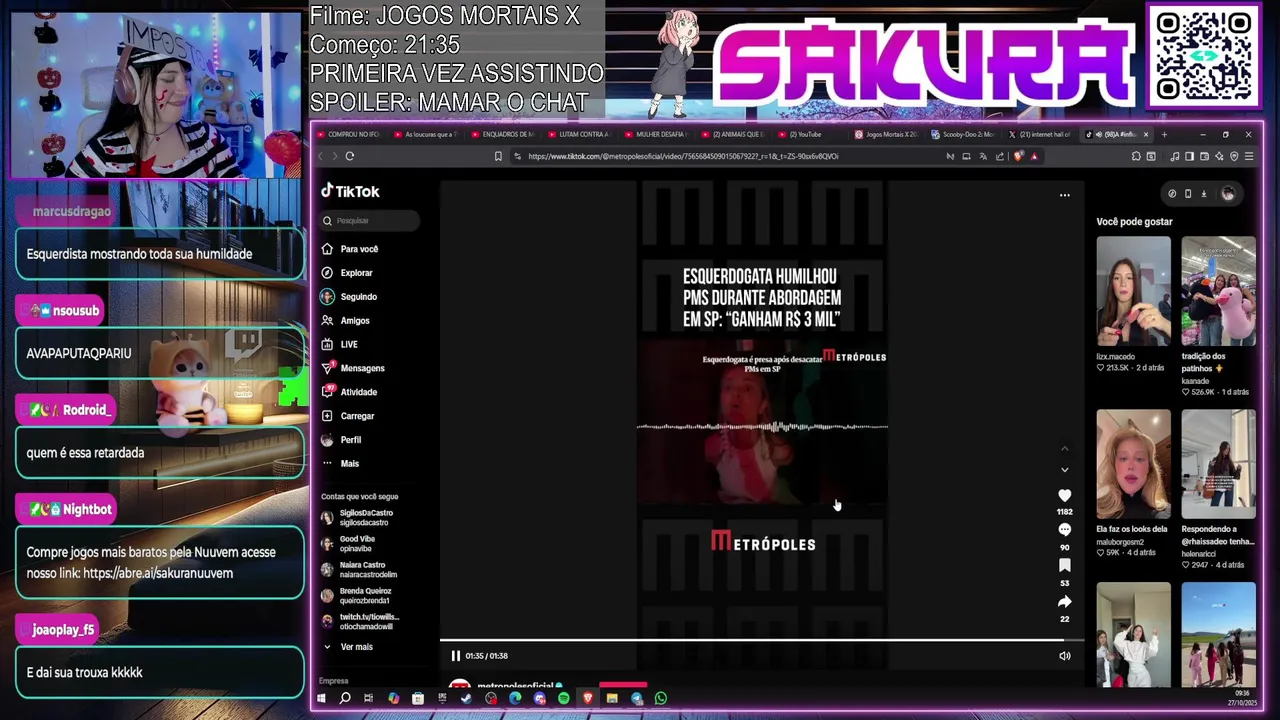
Task: Open Telegram from the taskbar
Action: point(636,698)
